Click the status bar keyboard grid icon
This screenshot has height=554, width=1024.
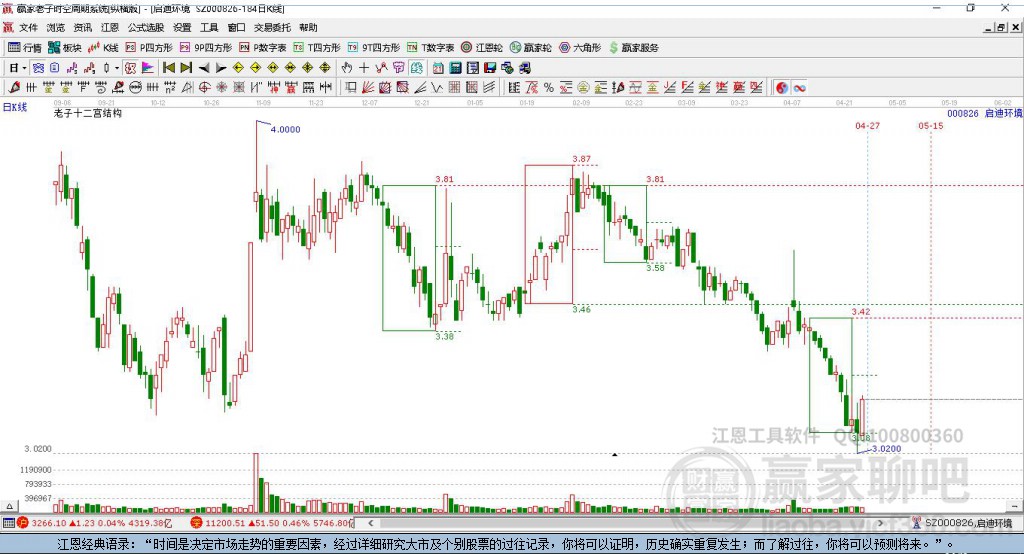pos(8,523)
